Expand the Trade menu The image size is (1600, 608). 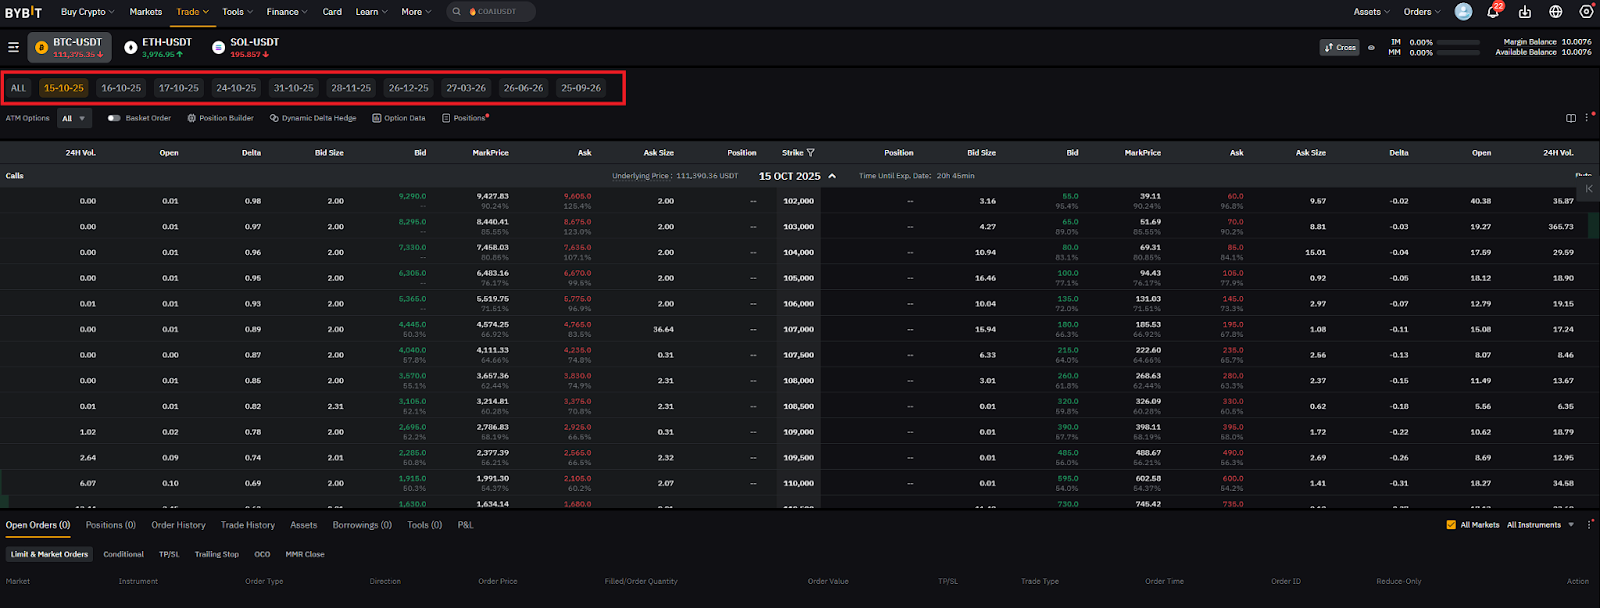coord(192,12)
